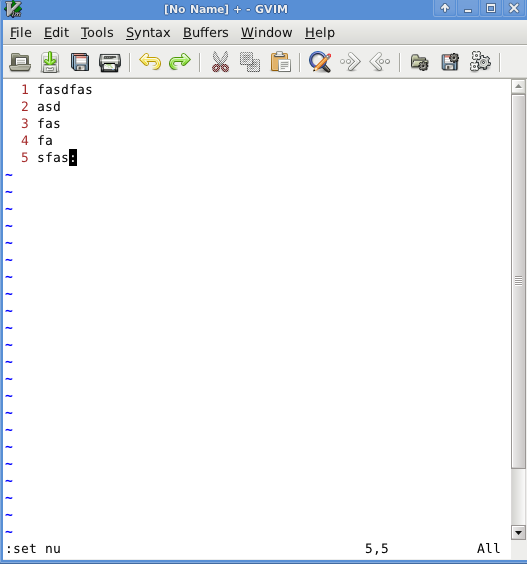Screen dimensions: 527x564
Task: Click the text 'fasdfas' on line 1
Action: [65, 90]
